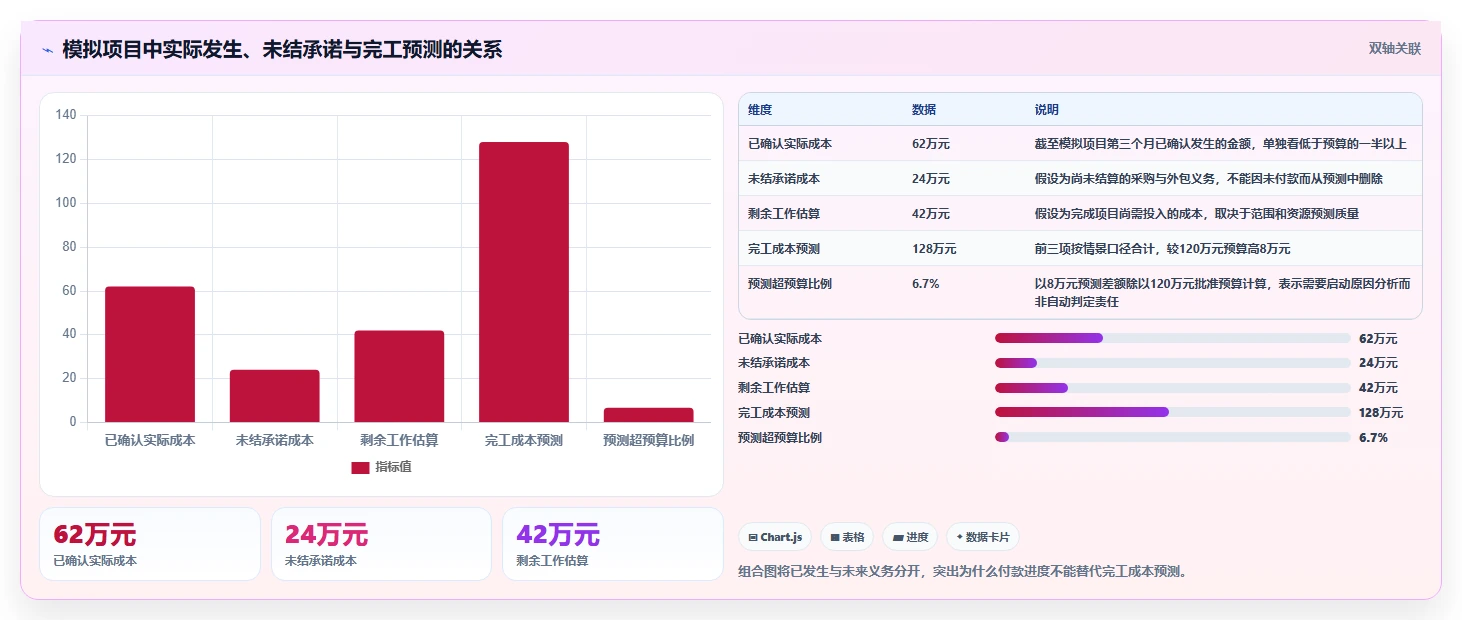Click the 128万元 value beside progress bar
Screen dimensions: 1462x620
point(1381,413)
